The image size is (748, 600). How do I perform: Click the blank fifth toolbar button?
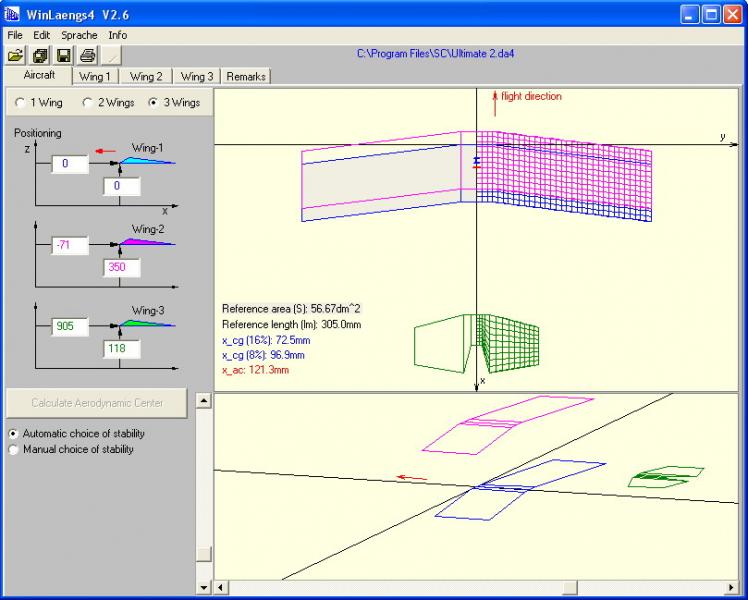click(x=112, y=55)
